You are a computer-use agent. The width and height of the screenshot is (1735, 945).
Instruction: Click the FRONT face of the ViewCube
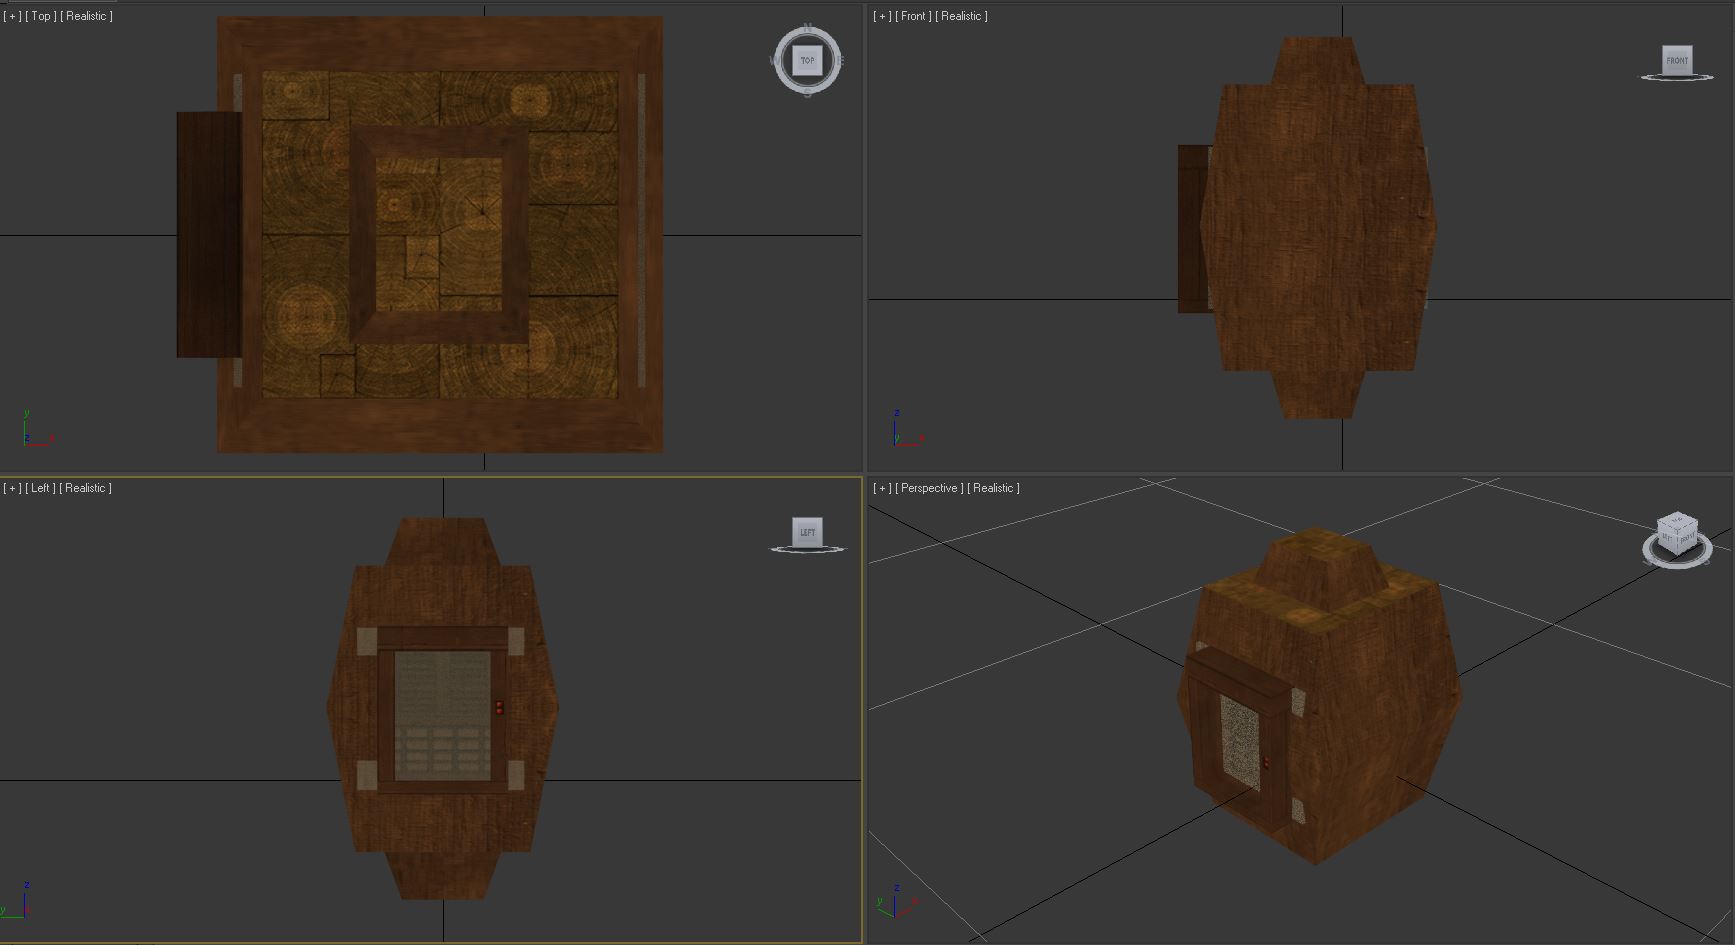tap(1677, 59)
